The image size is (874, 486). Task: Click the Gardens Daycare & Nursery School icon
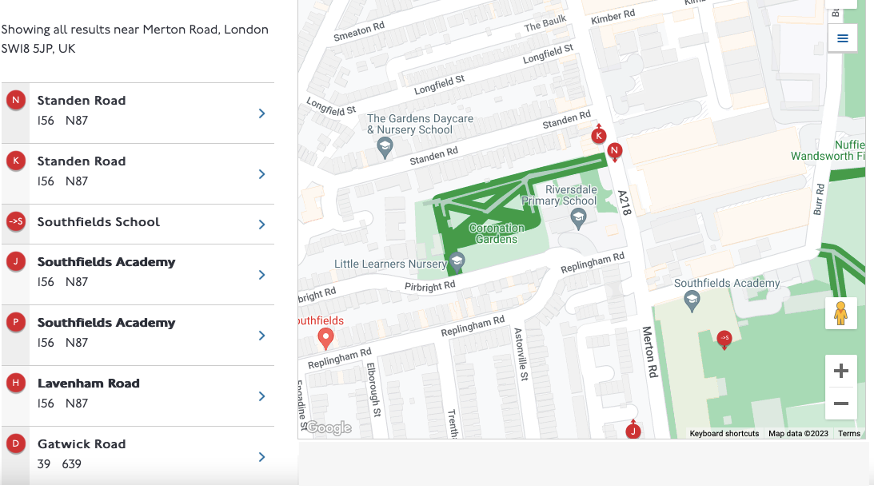(x=384, y=147)
